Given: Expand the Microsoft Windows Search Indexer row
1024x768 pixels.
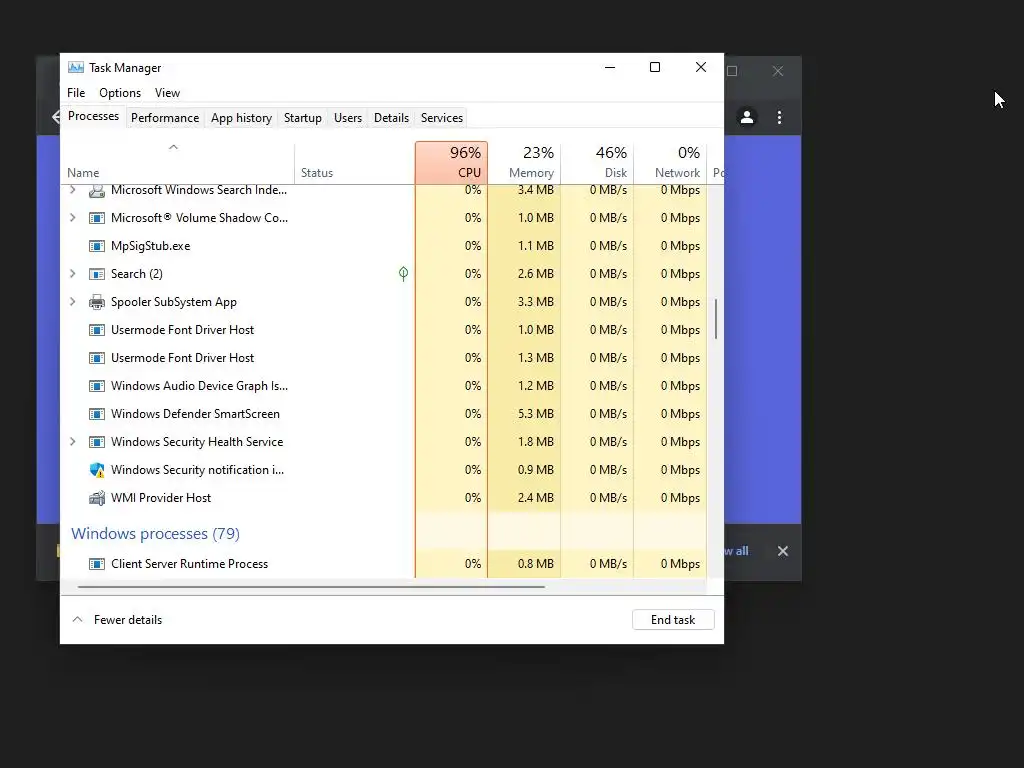Looking at the screenshot, I should point(72,190).
